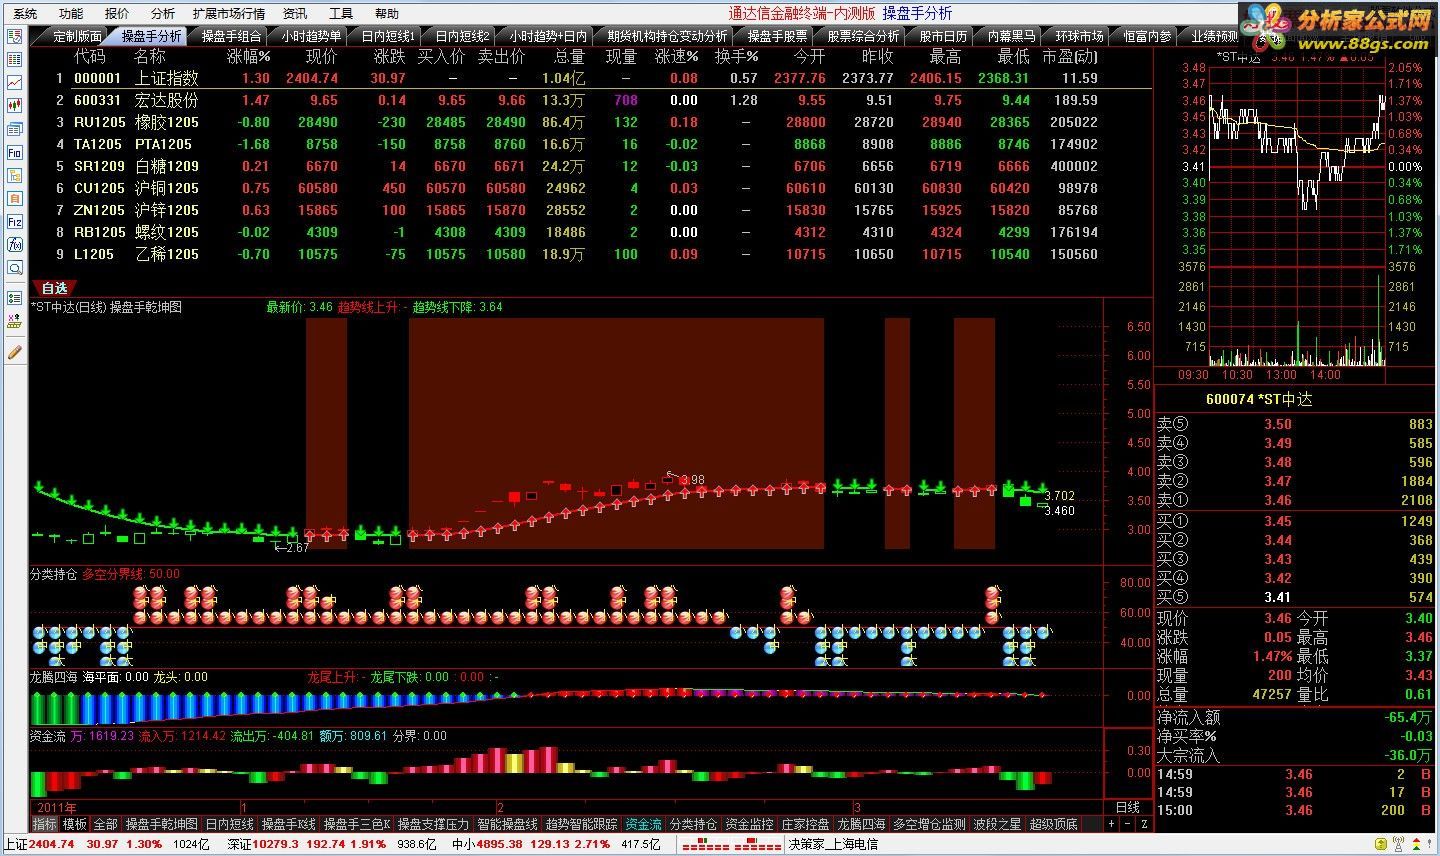1440x856 pixels.
Task: Click the 上证指数 row
Action: [590, 78]
